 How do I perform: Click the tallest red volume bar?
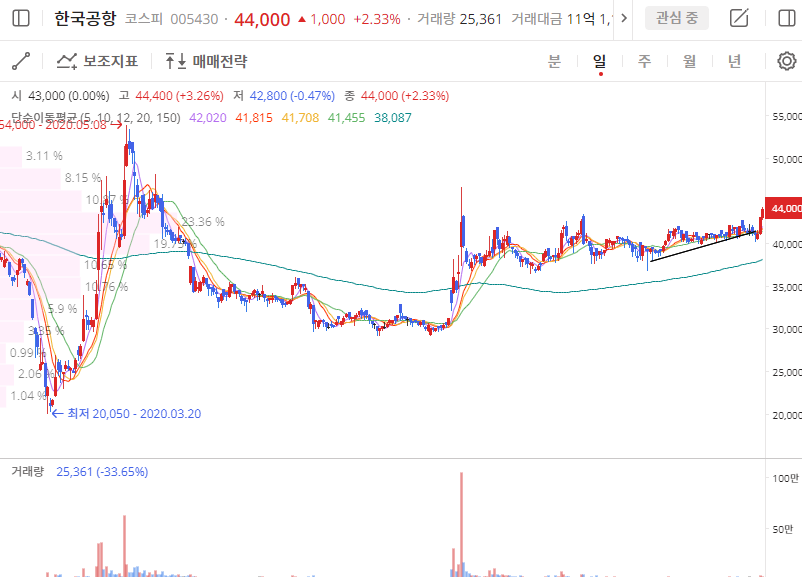[461, 524]
